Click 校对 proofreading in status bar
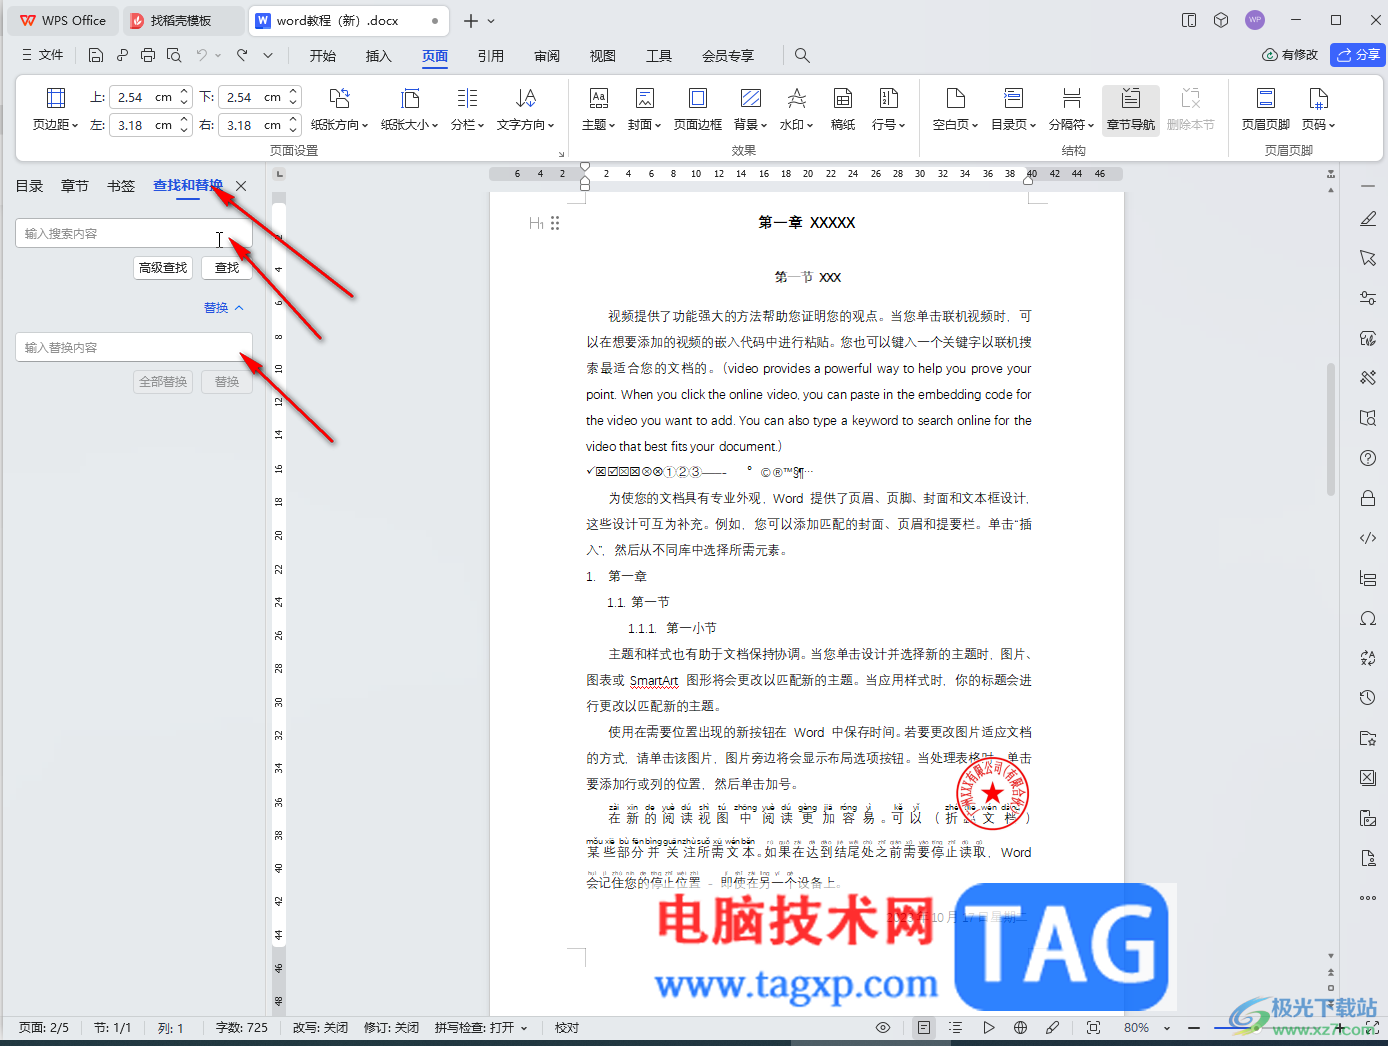The height and width of the screenshot is (1046, 1388). (567, 1027)
